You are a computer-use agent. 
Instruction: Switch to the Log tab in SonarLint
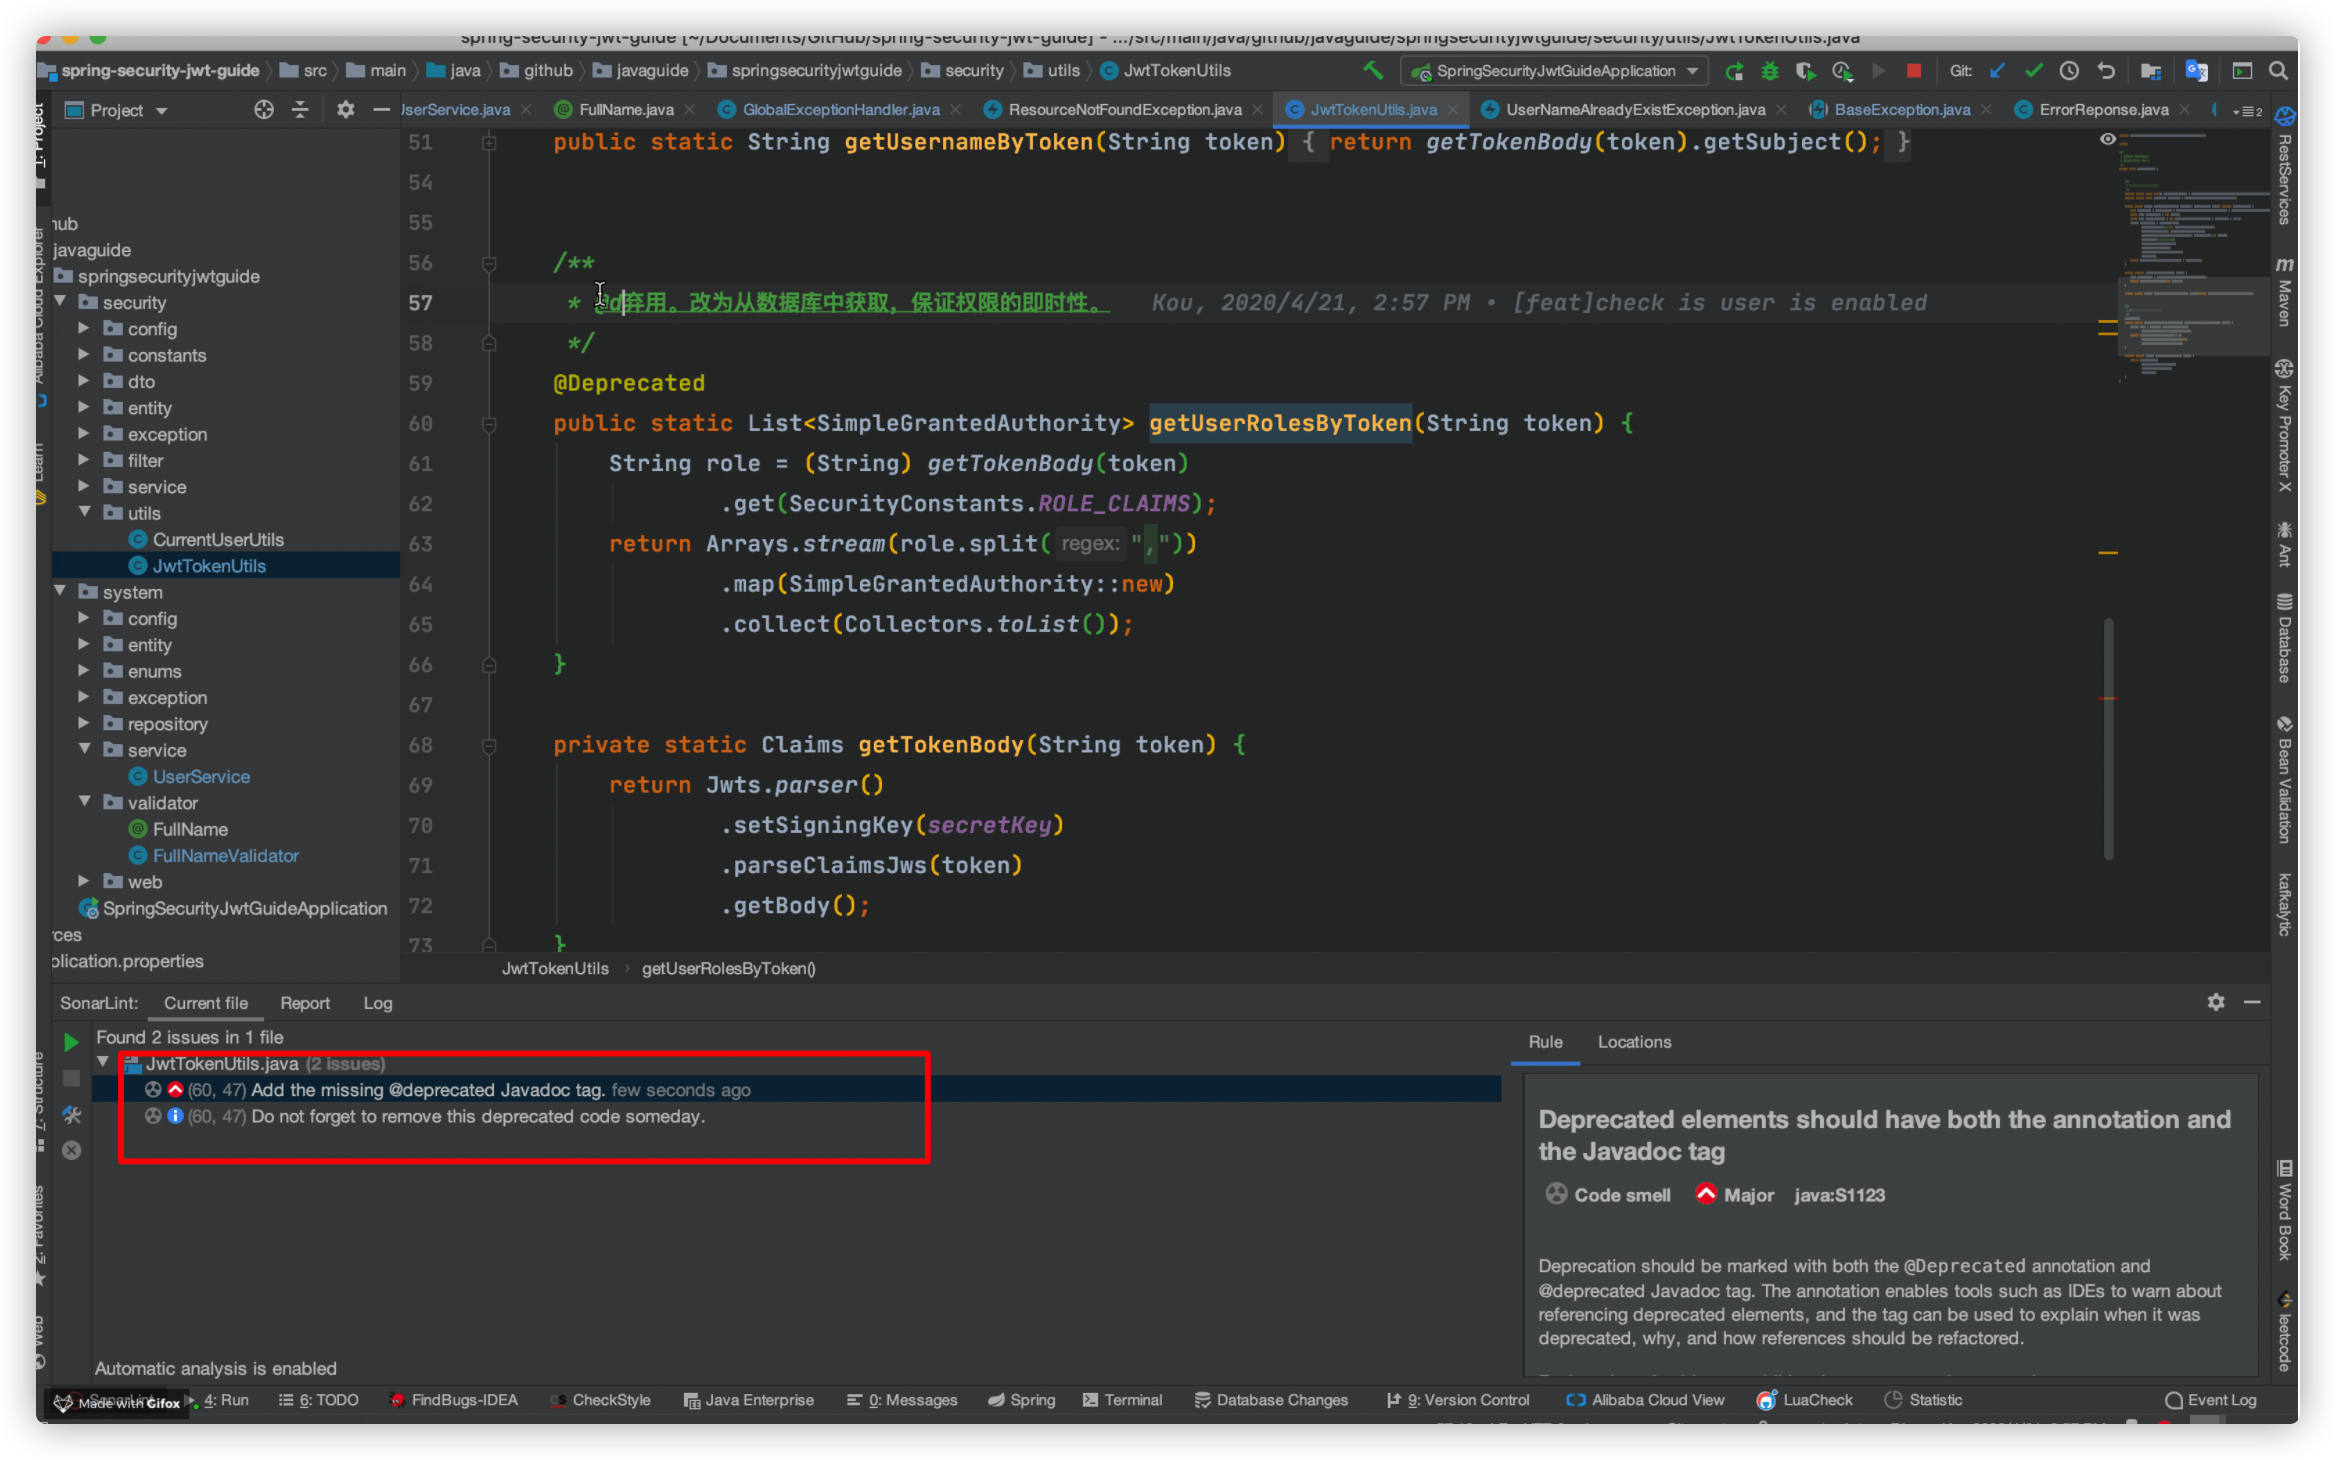click(x=378, y=1004)
